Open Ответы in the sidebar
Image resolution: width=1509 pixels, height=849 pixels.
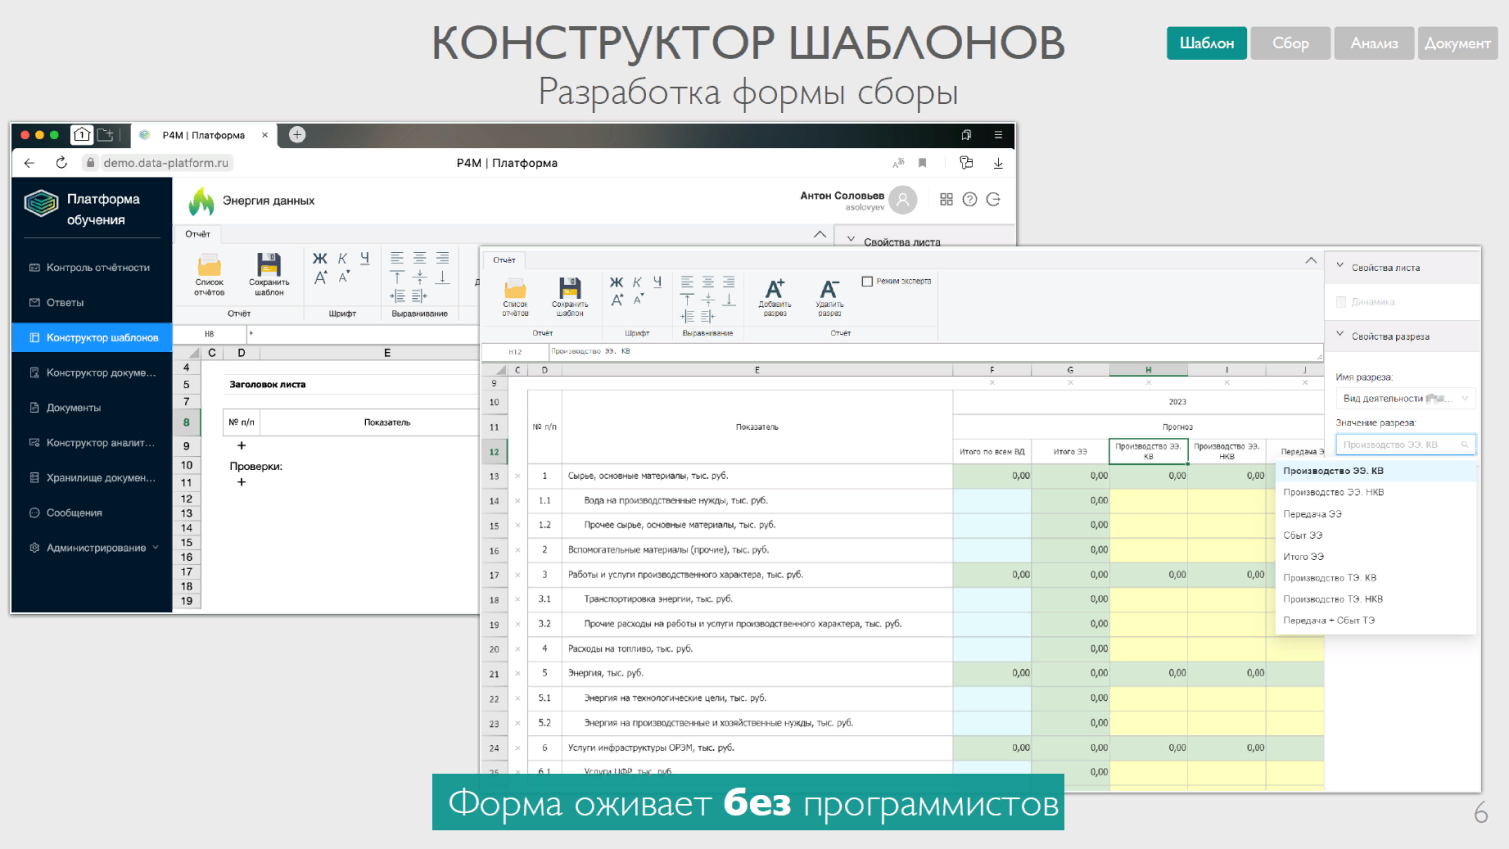[92, 302]
